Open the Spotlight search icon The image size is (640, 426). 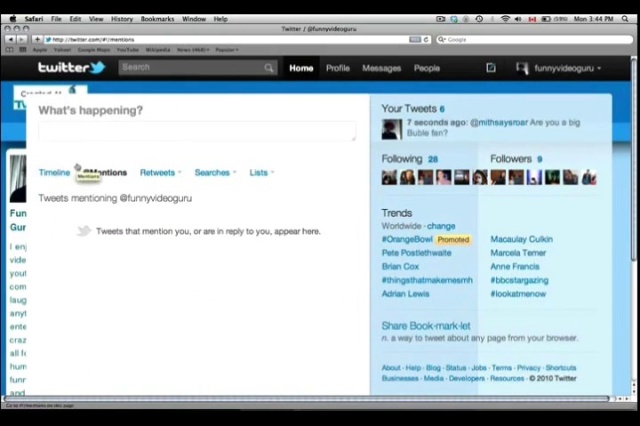coord(625,19)
